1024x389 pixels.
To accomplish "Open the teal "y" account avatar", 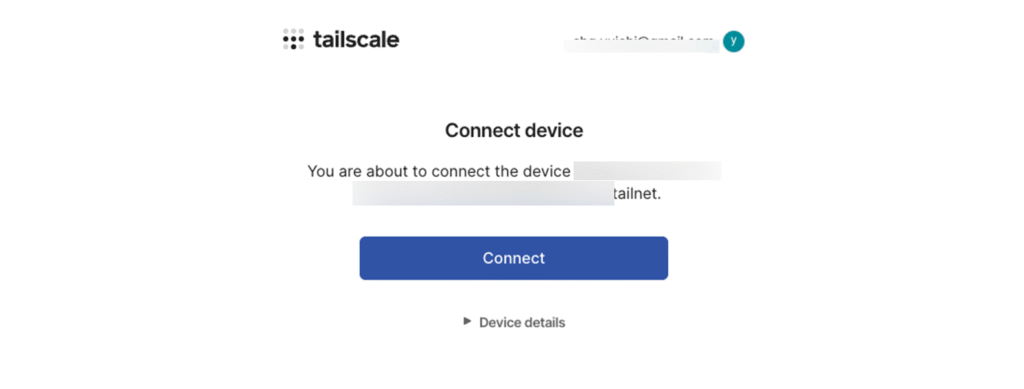I will (x=733, y=41).
